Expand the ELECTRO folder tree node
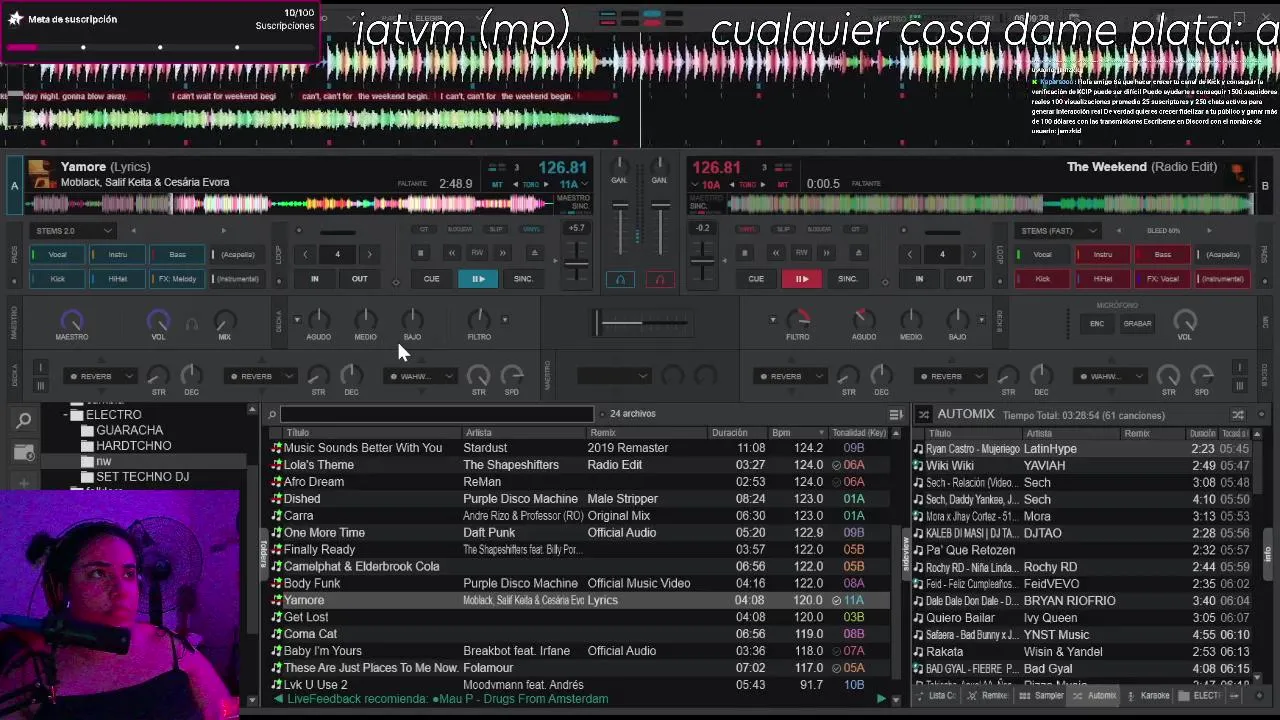 pyautogui.click(x=66, y=415)
